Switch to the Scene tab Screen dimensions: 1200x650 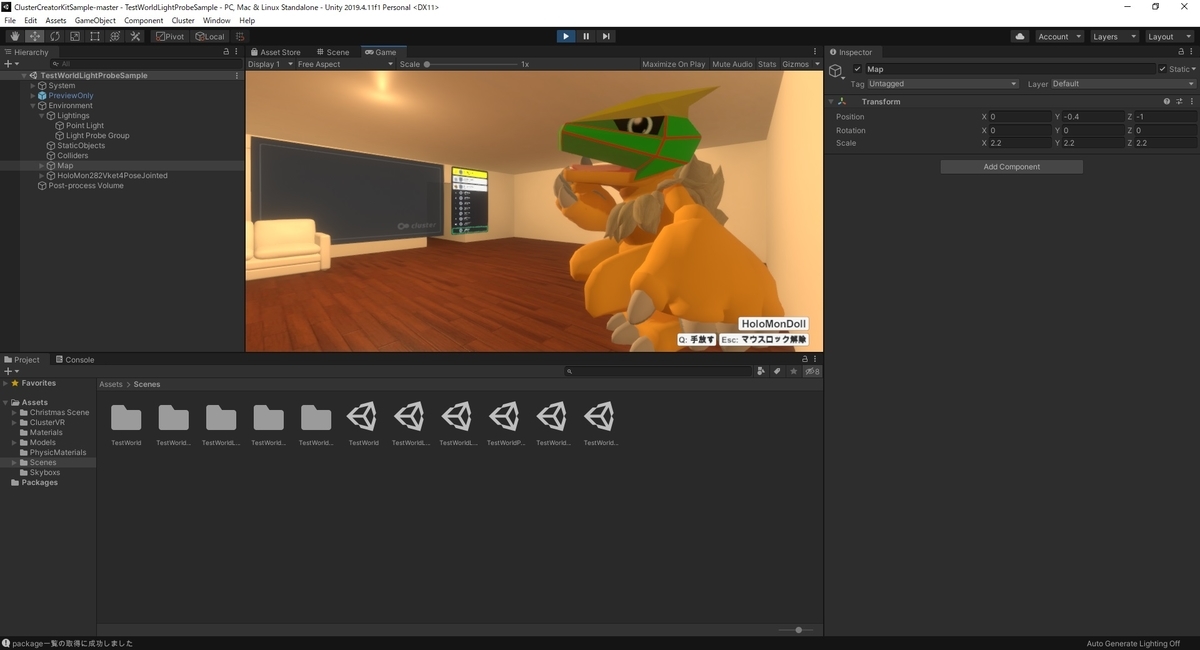333,52
